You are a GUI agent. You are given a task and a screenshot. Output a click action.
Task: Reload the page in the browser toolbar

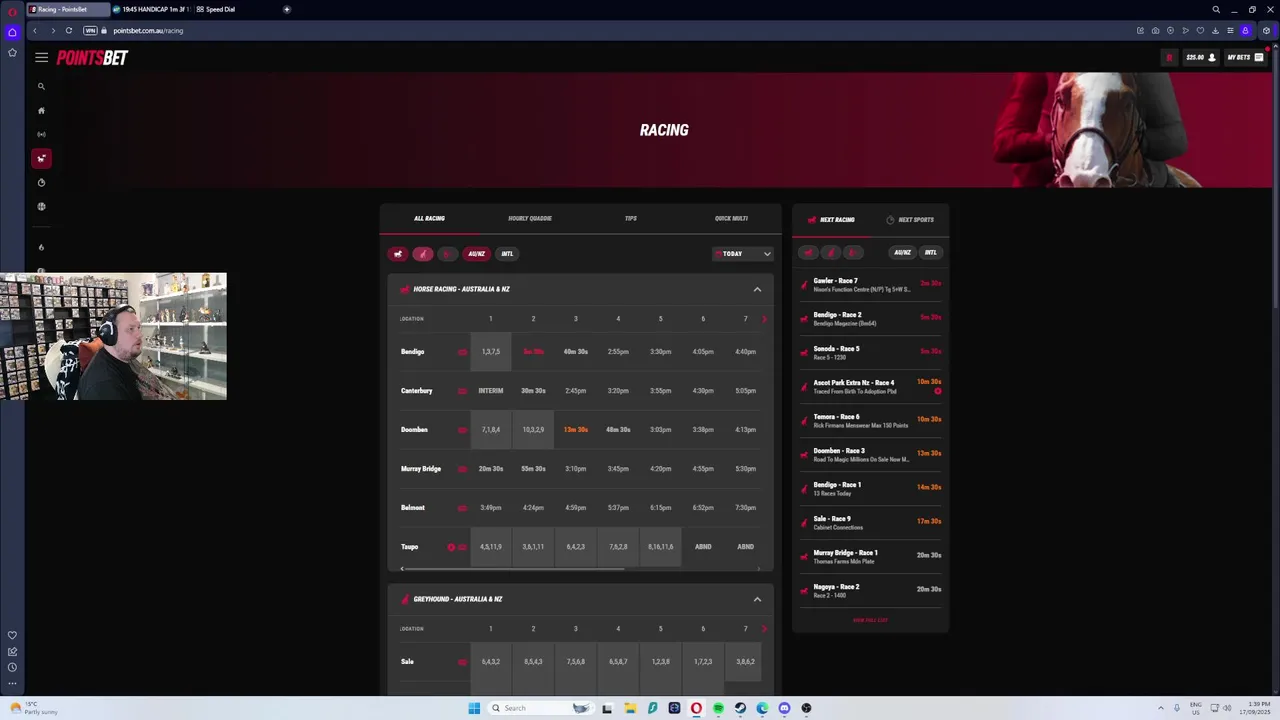click(69, 31)
